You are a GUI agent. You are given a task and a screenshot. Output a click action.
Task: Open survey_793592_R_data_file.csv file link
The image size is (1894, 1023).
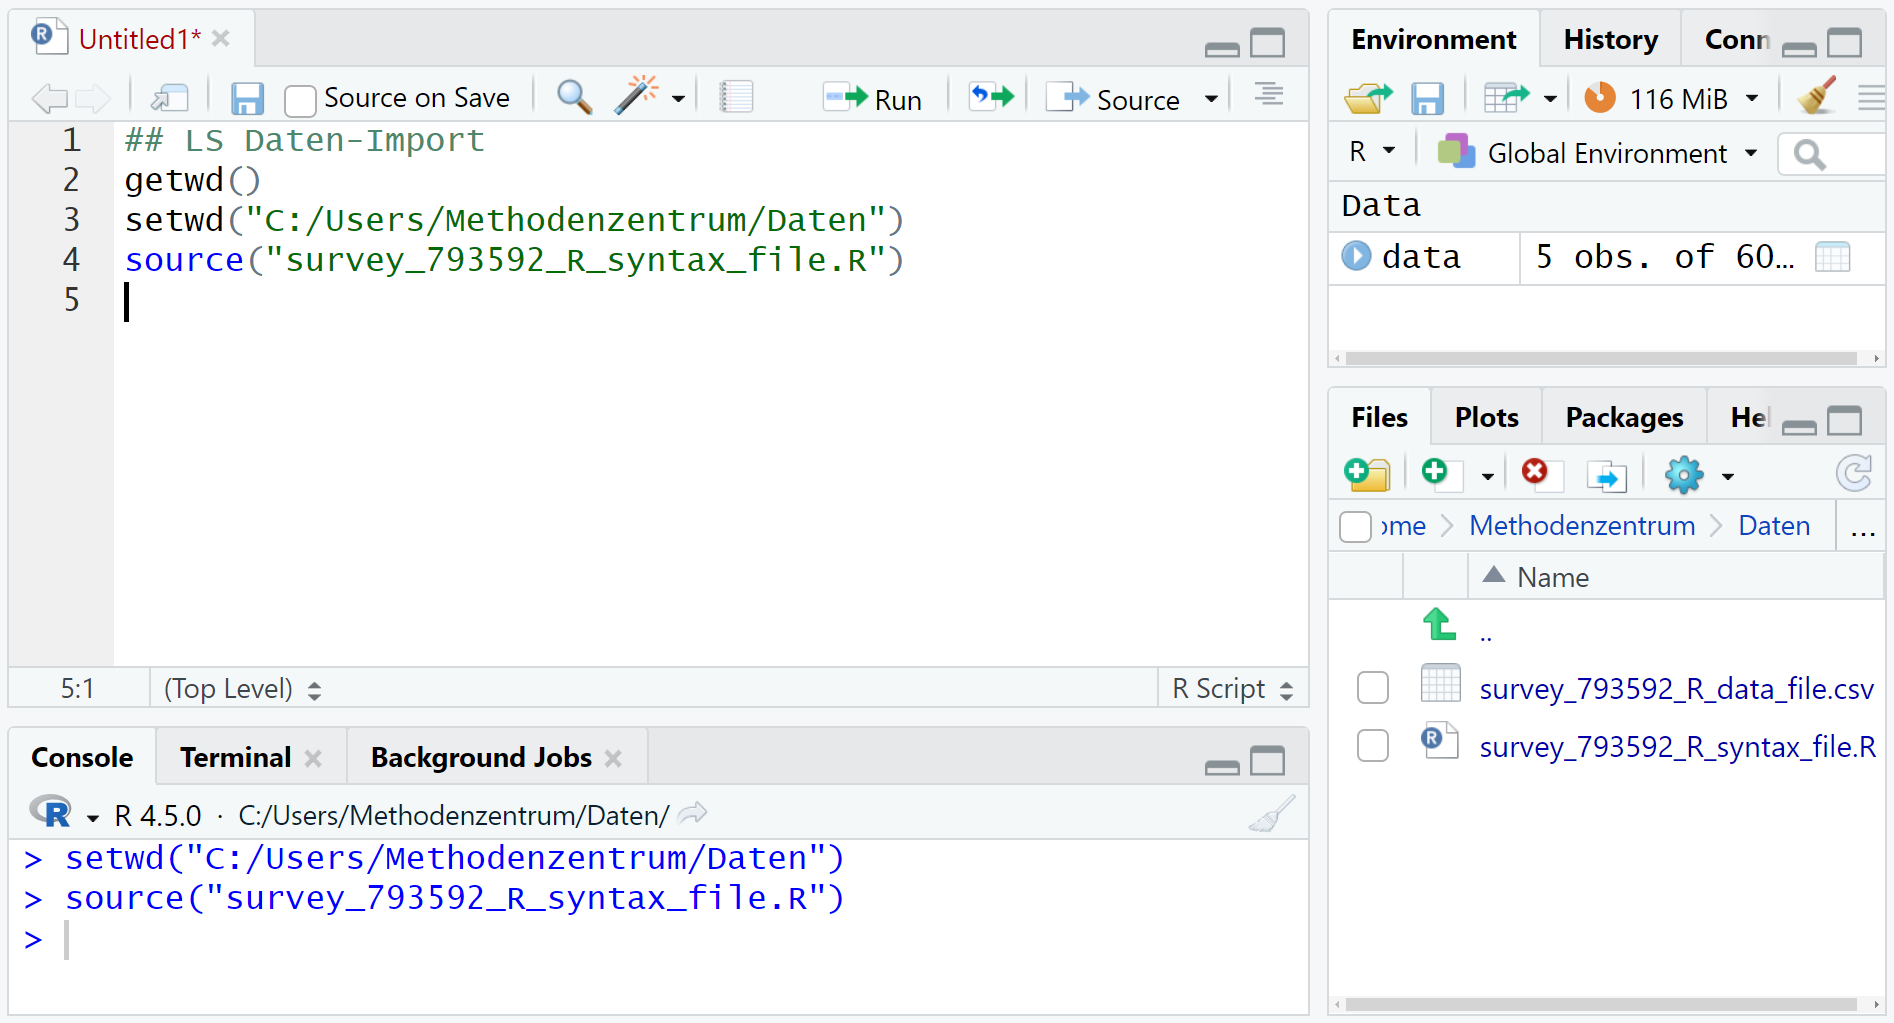tap(1676, 689)
